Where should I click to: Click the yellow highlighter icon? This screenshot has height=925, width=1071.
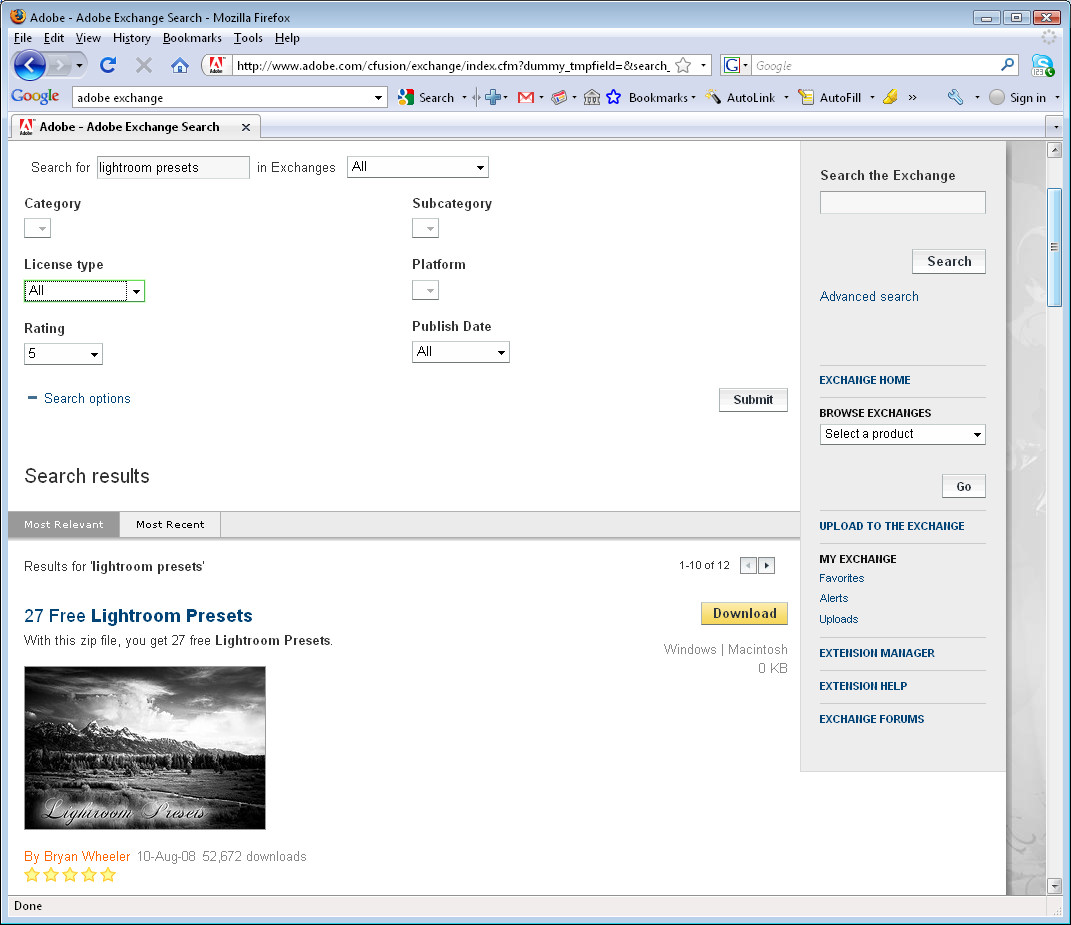(890, 97)
